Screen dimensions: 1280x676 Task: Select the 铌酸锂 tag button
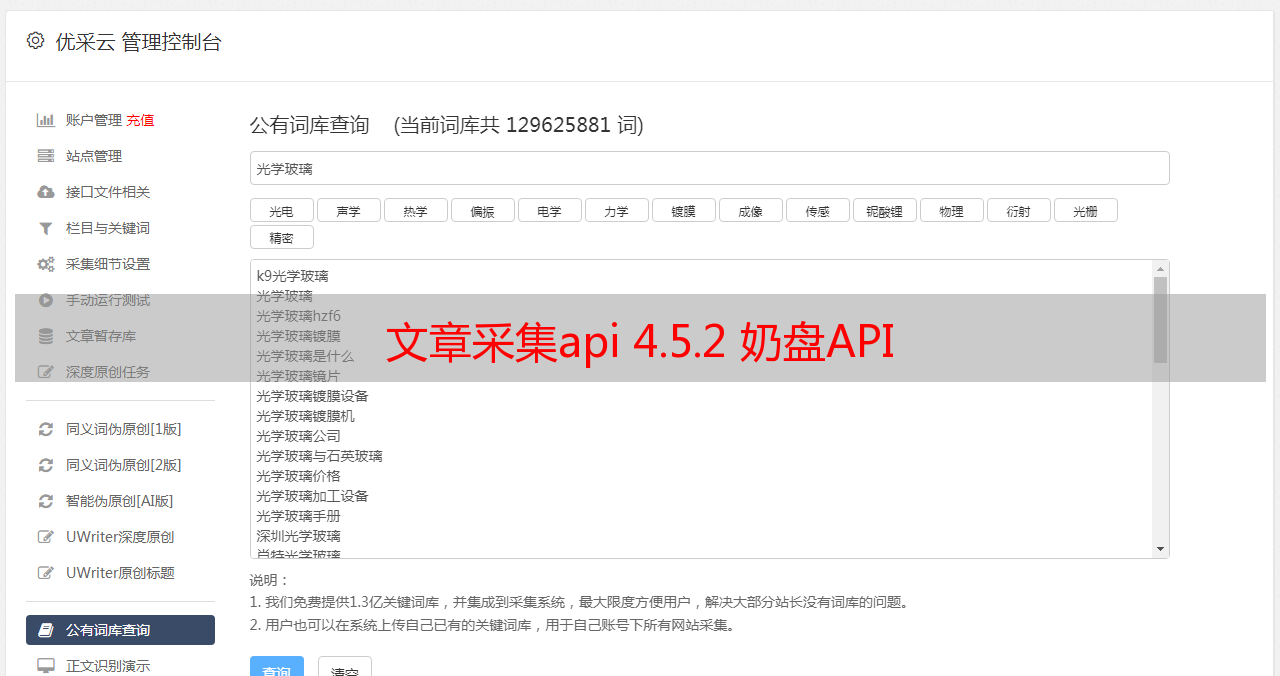pyautogui.click(x=884, y=210)
